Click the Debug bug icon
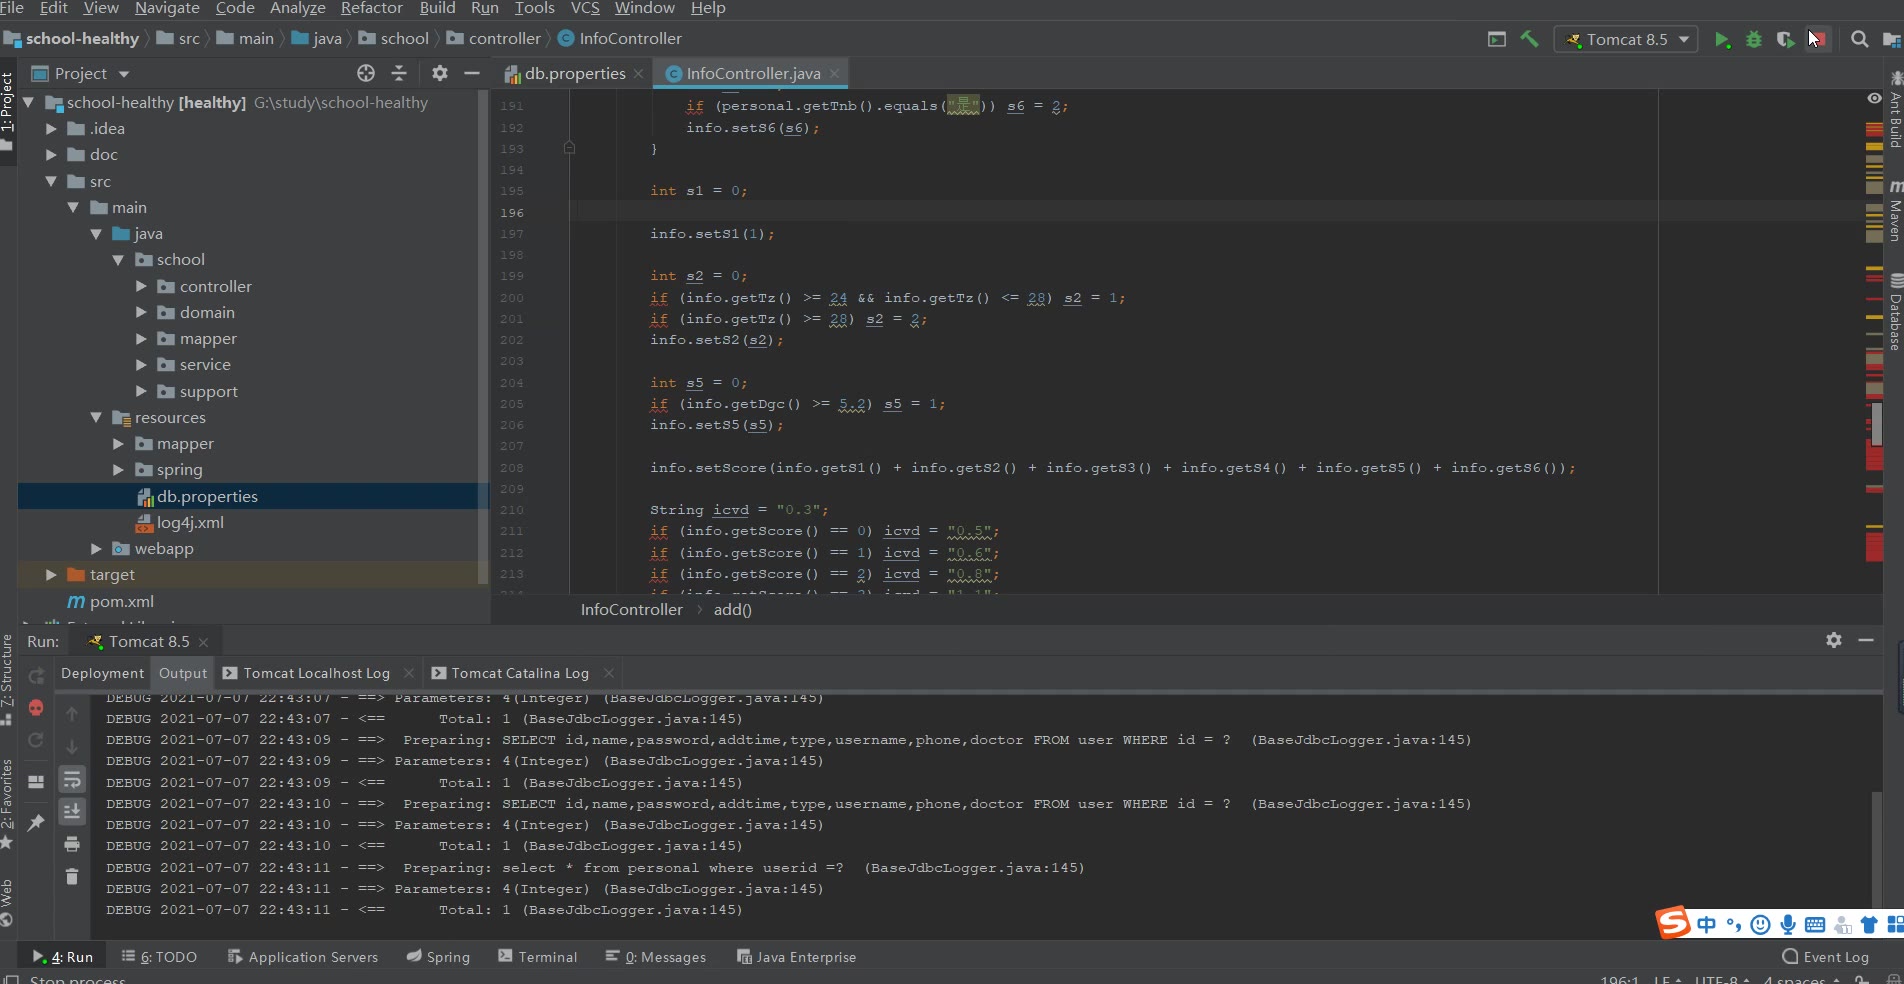Screen dimensions: 1904x984 [1753, 40]
